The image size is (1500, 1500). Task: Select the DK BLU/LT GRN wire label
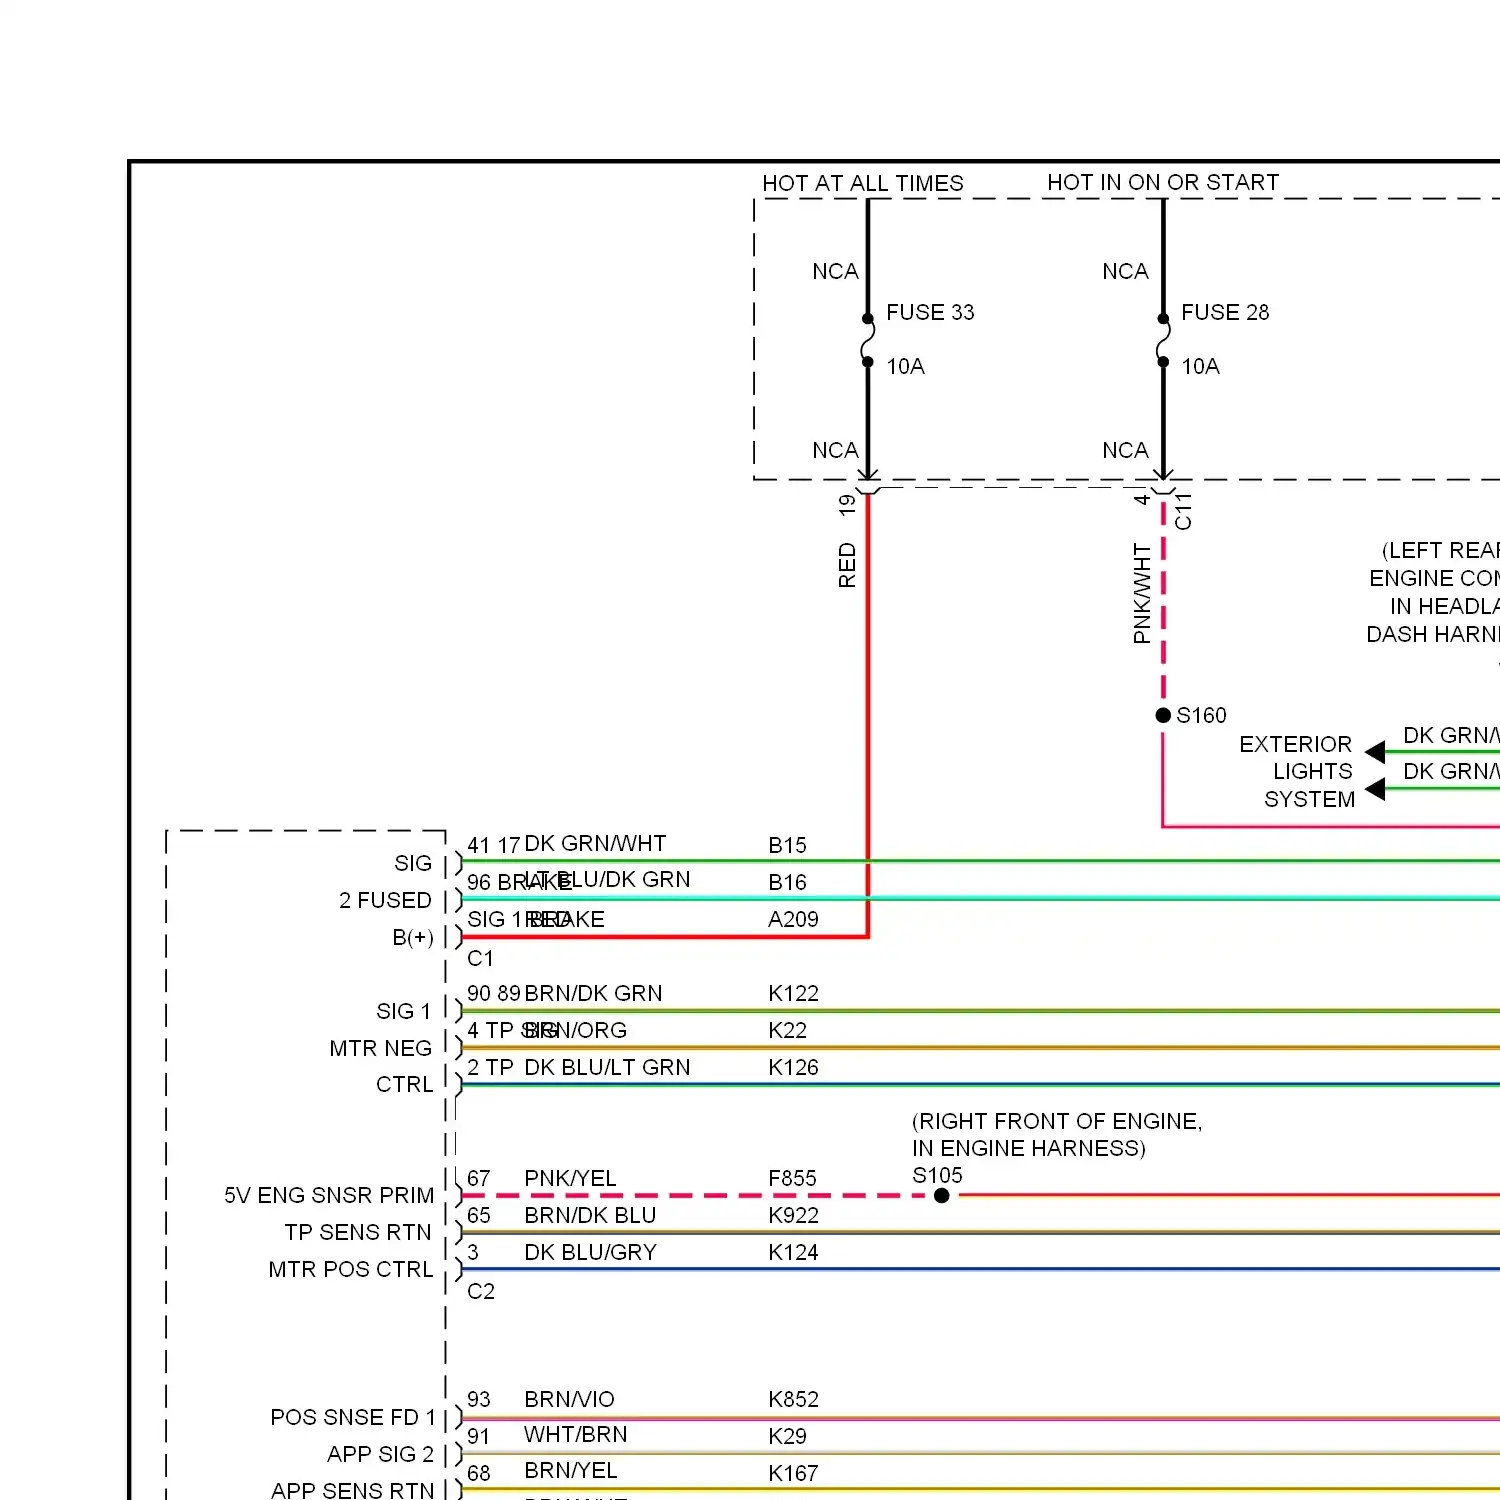point(607,1067)
